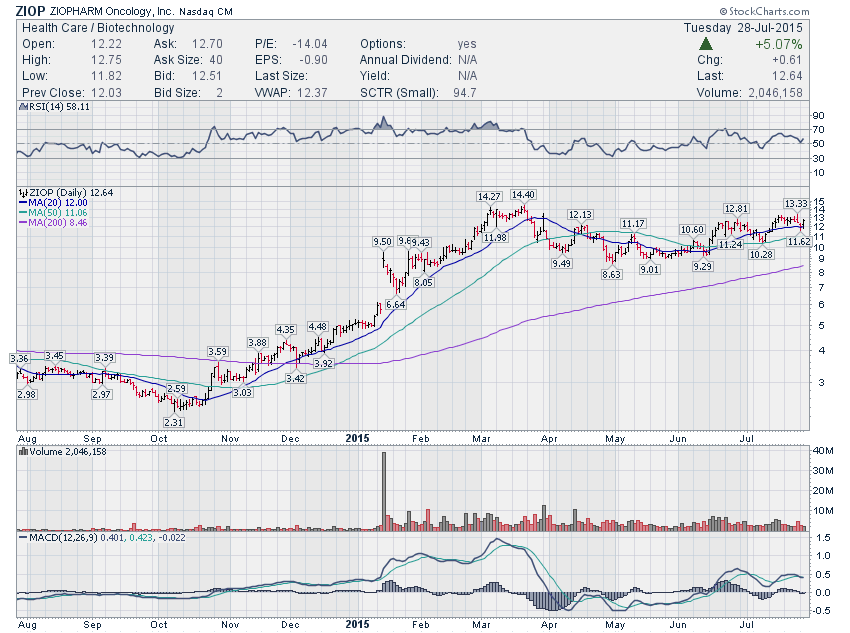
Task: Click the header Volume value 2,046,158
Action: tap(775, 93)
